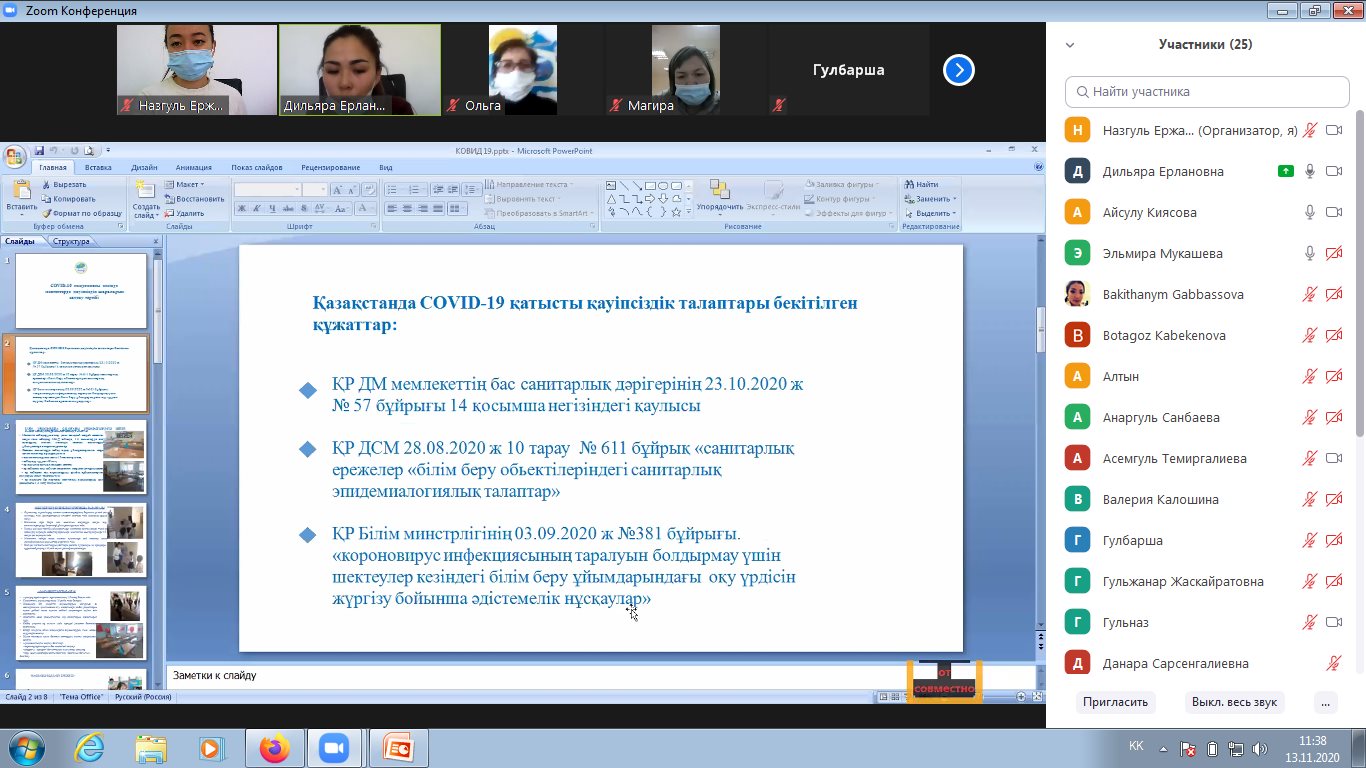
Task: Click the Office button in PowerPoint
Action: 15,157
